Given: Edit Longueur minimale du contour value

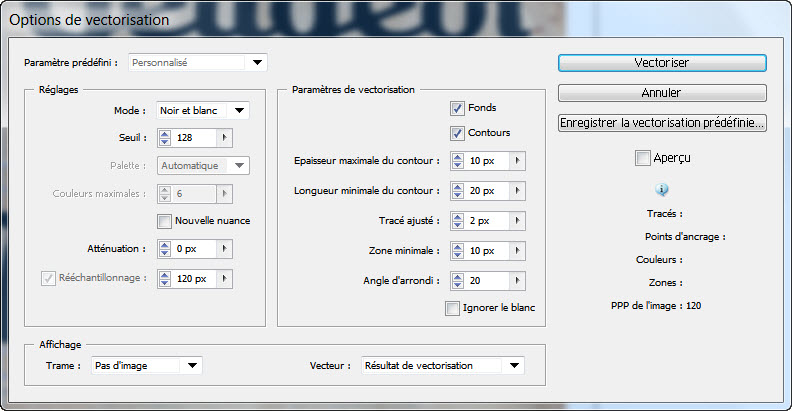Looking at the screenshot, I should (x=487, y=191).
